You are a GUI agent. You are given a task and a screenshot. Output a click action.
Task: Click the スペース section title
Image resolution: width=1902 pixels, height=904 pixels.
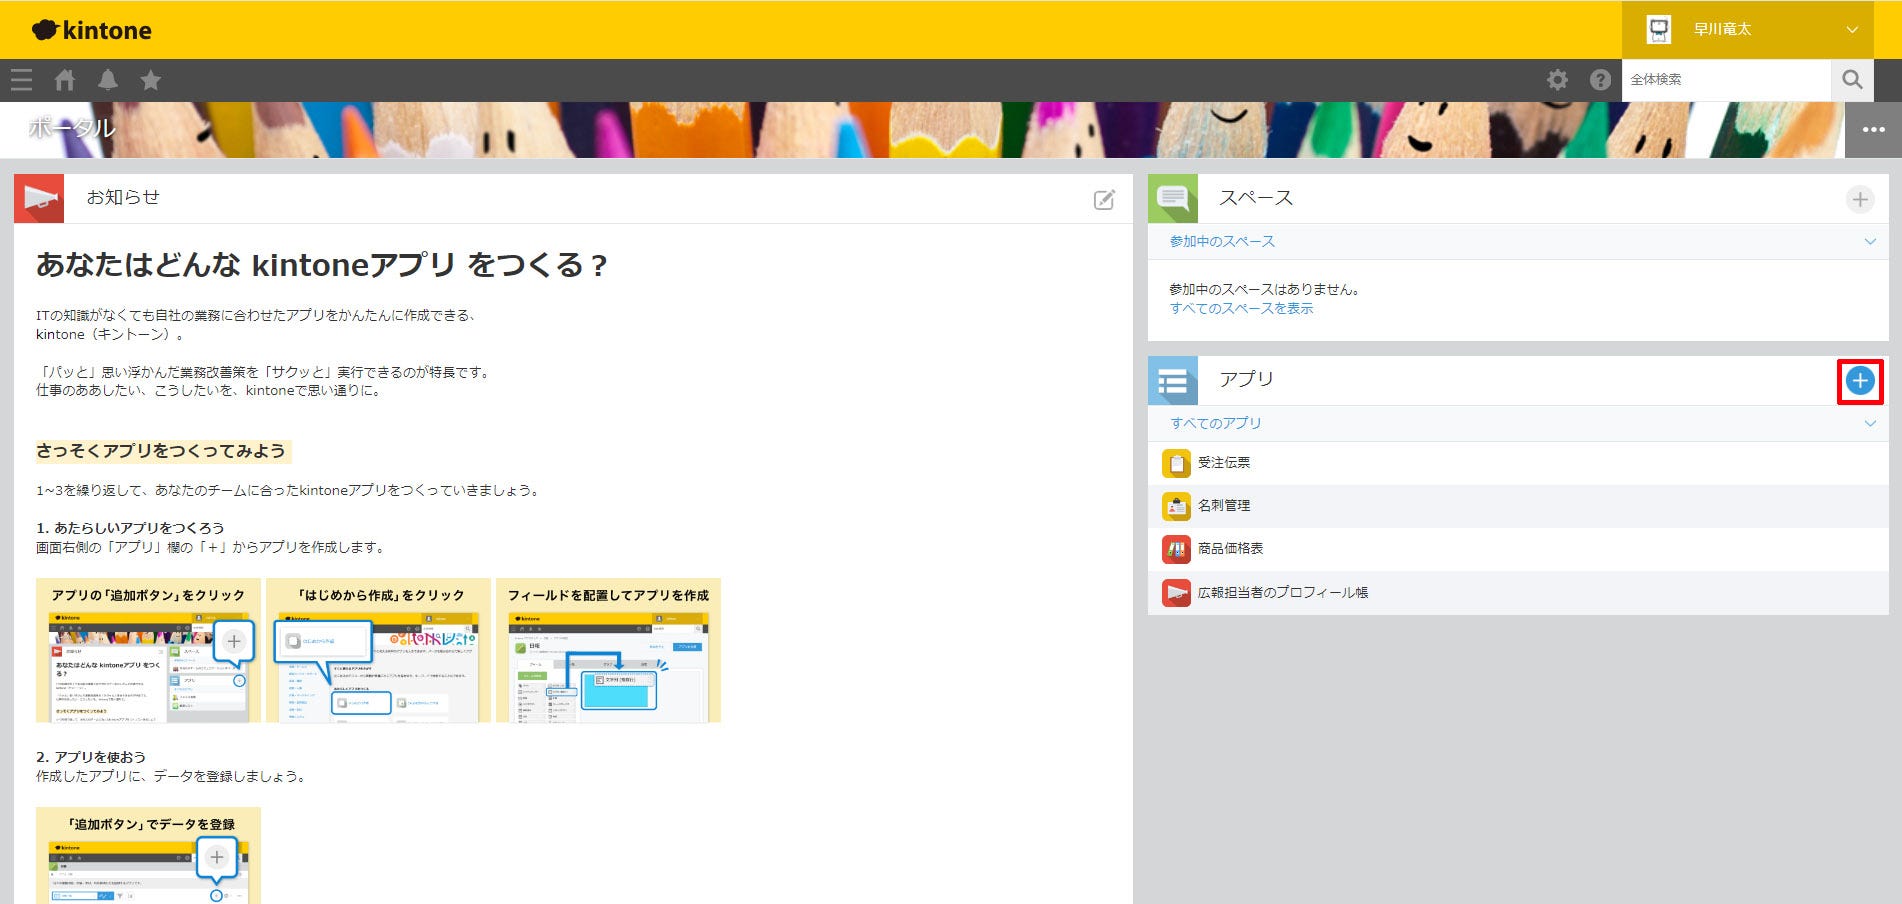tap(1256, 198)
